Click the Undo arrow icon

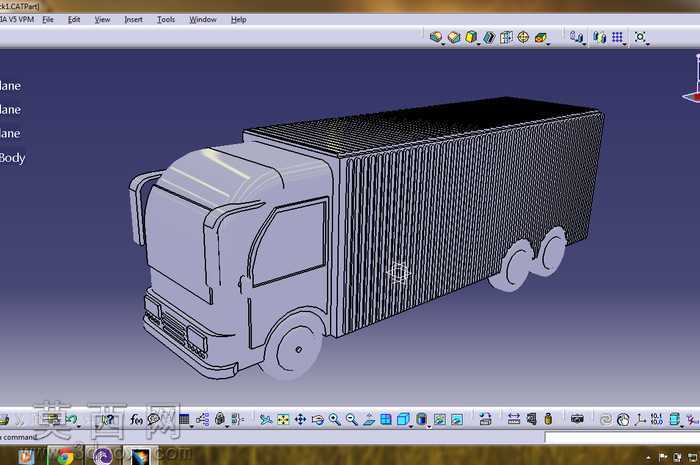(71, 419)
